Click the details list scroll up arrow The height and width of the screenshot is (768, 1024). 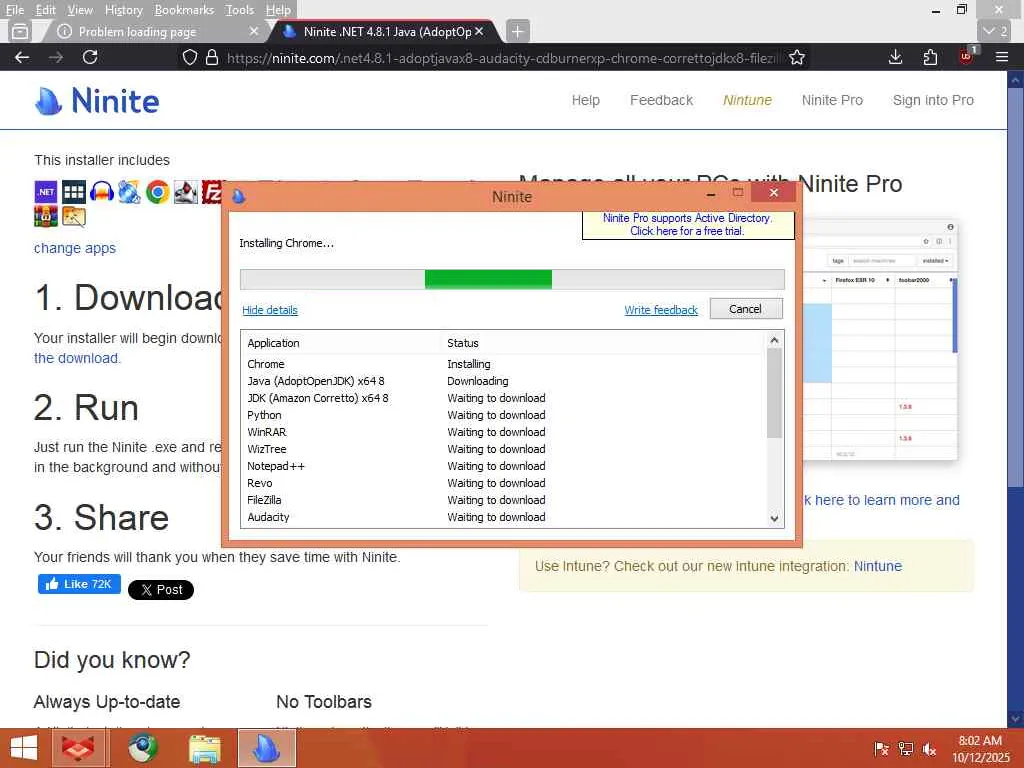click(x=775, y=340)
